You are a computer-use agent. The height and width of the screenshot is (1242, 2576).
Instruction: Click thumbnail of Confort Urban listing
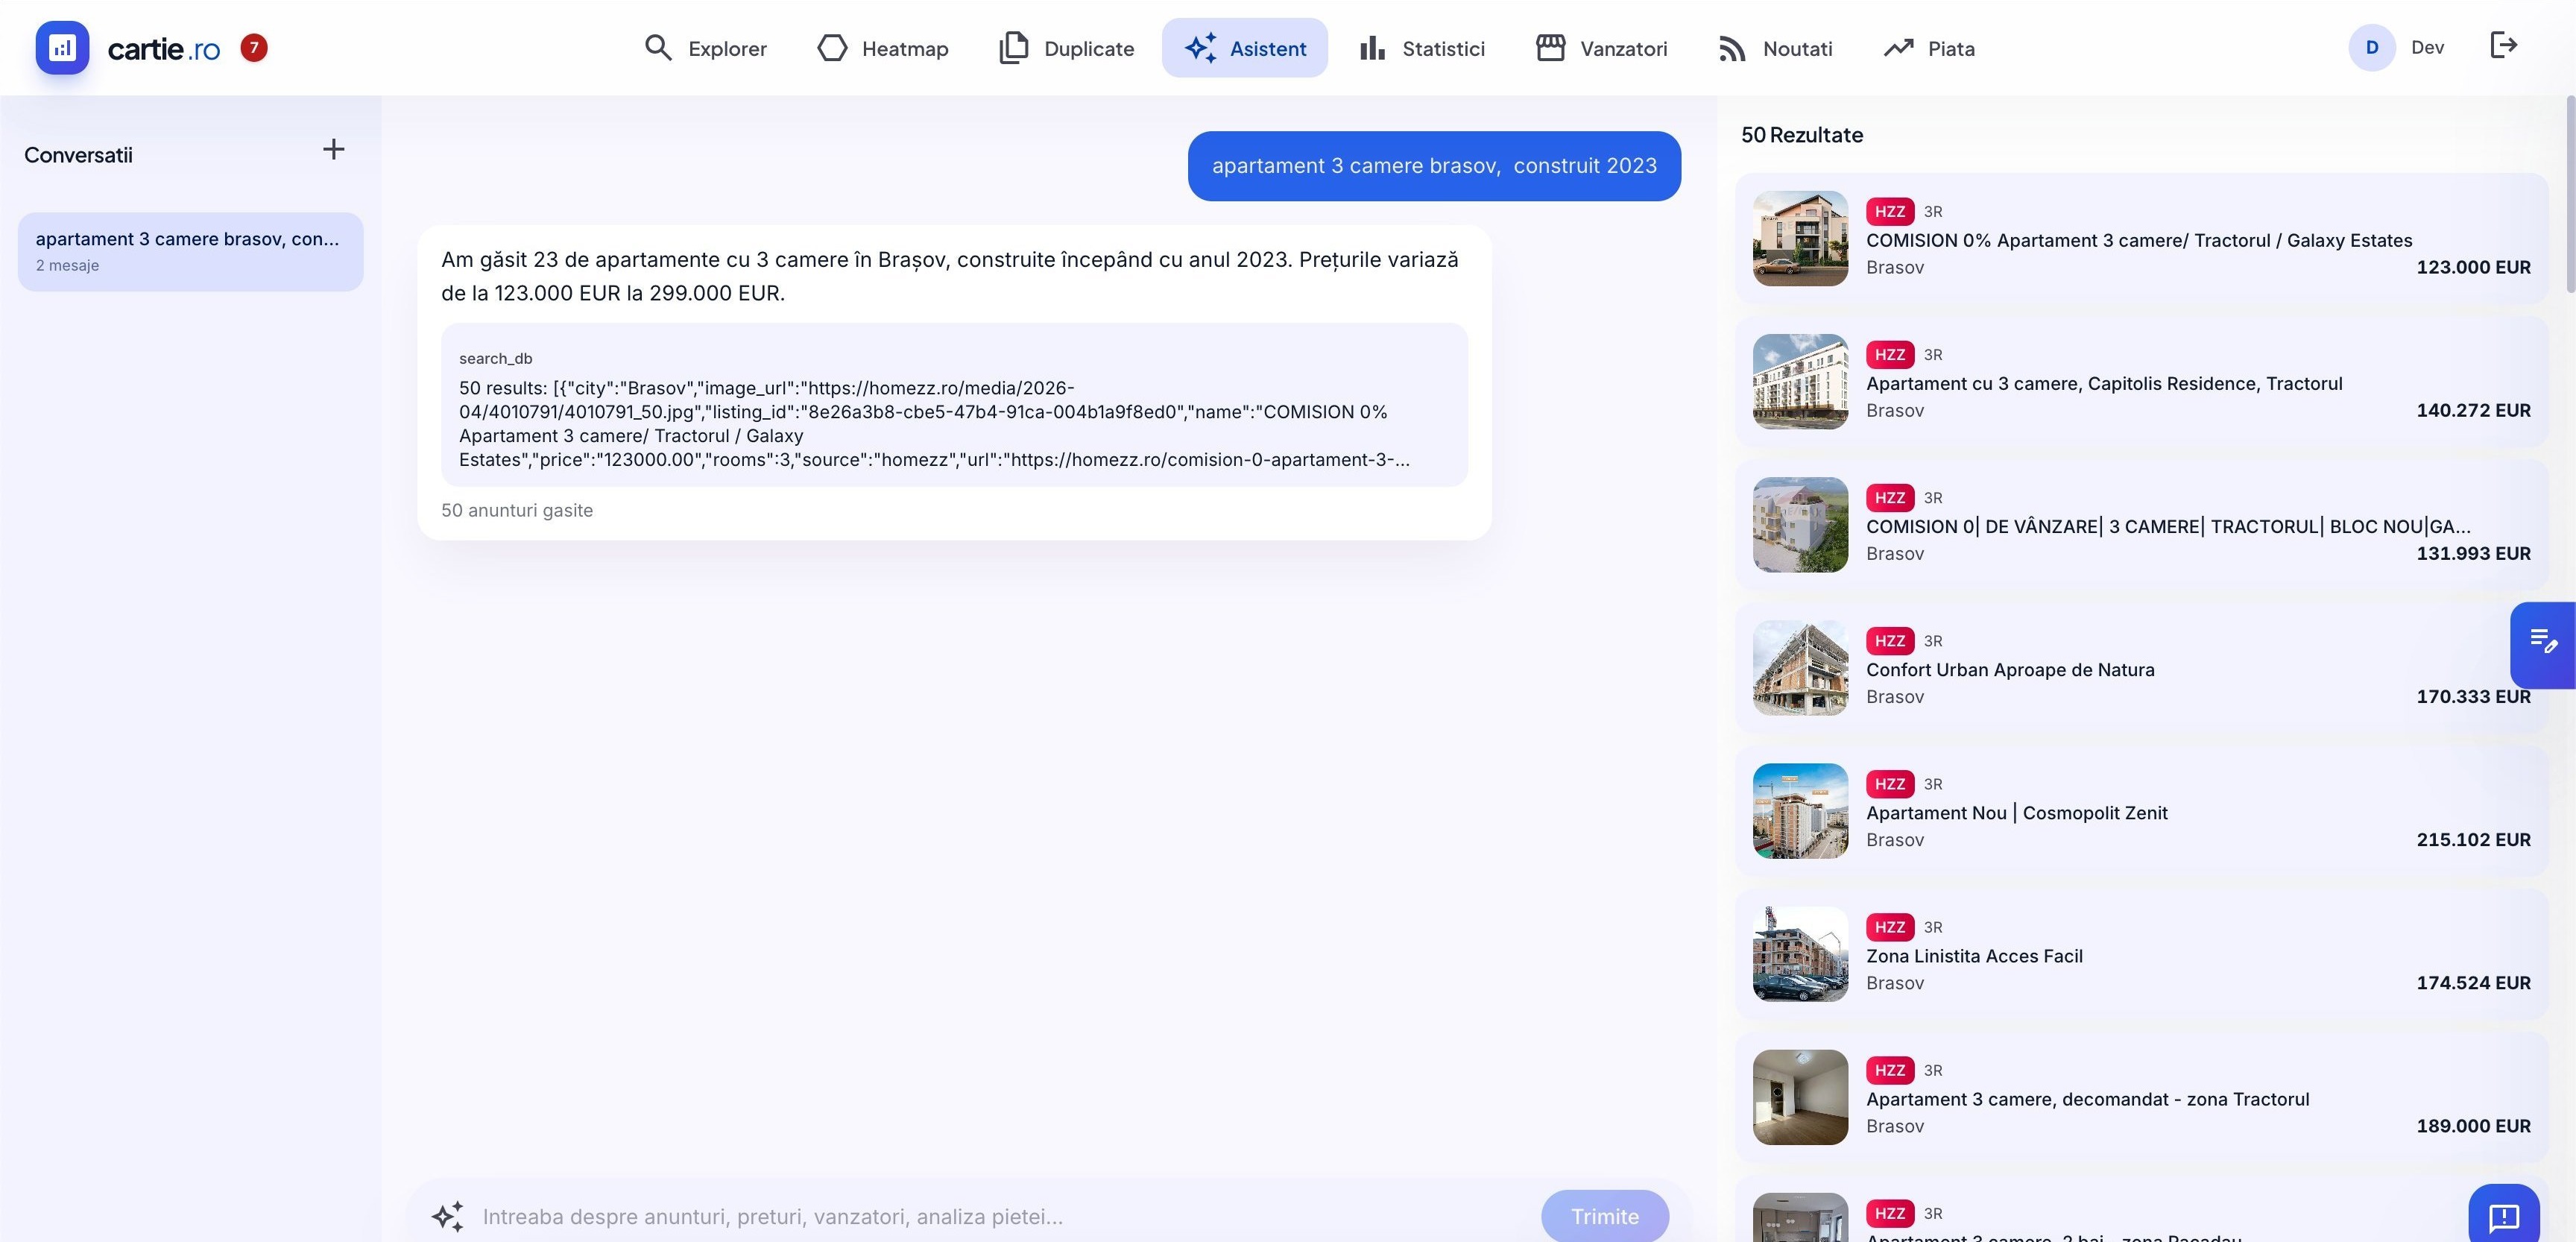coord(1800,668)
